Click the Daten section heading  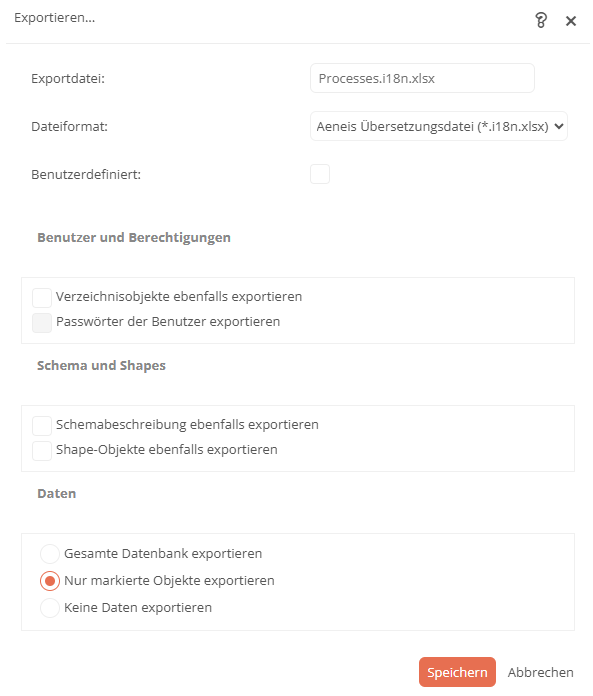tap(57, 494)
